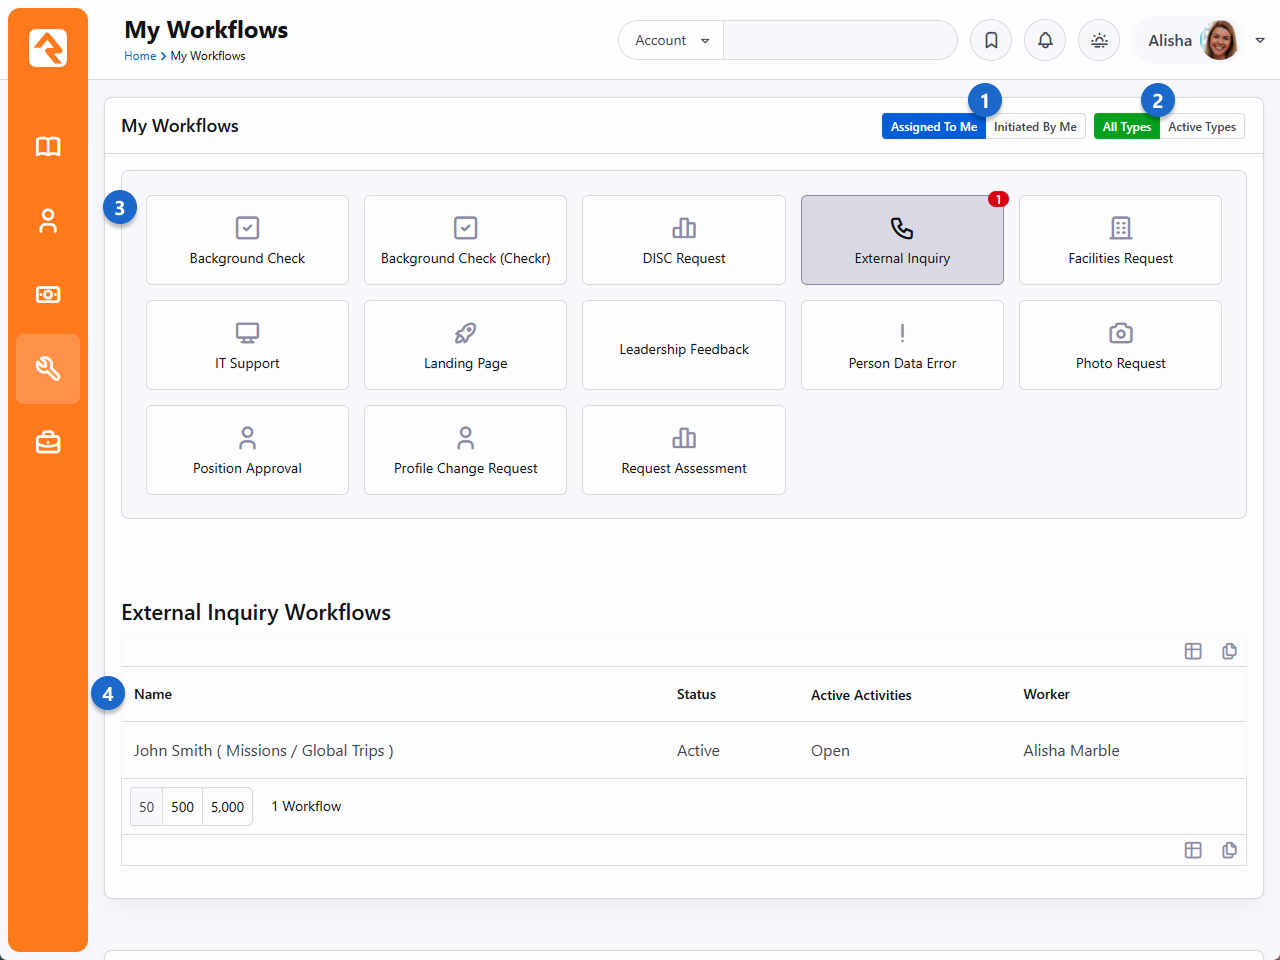1280x960 pixels.
Task: Toggle Active Types filter
Action: click(1201, 127)
